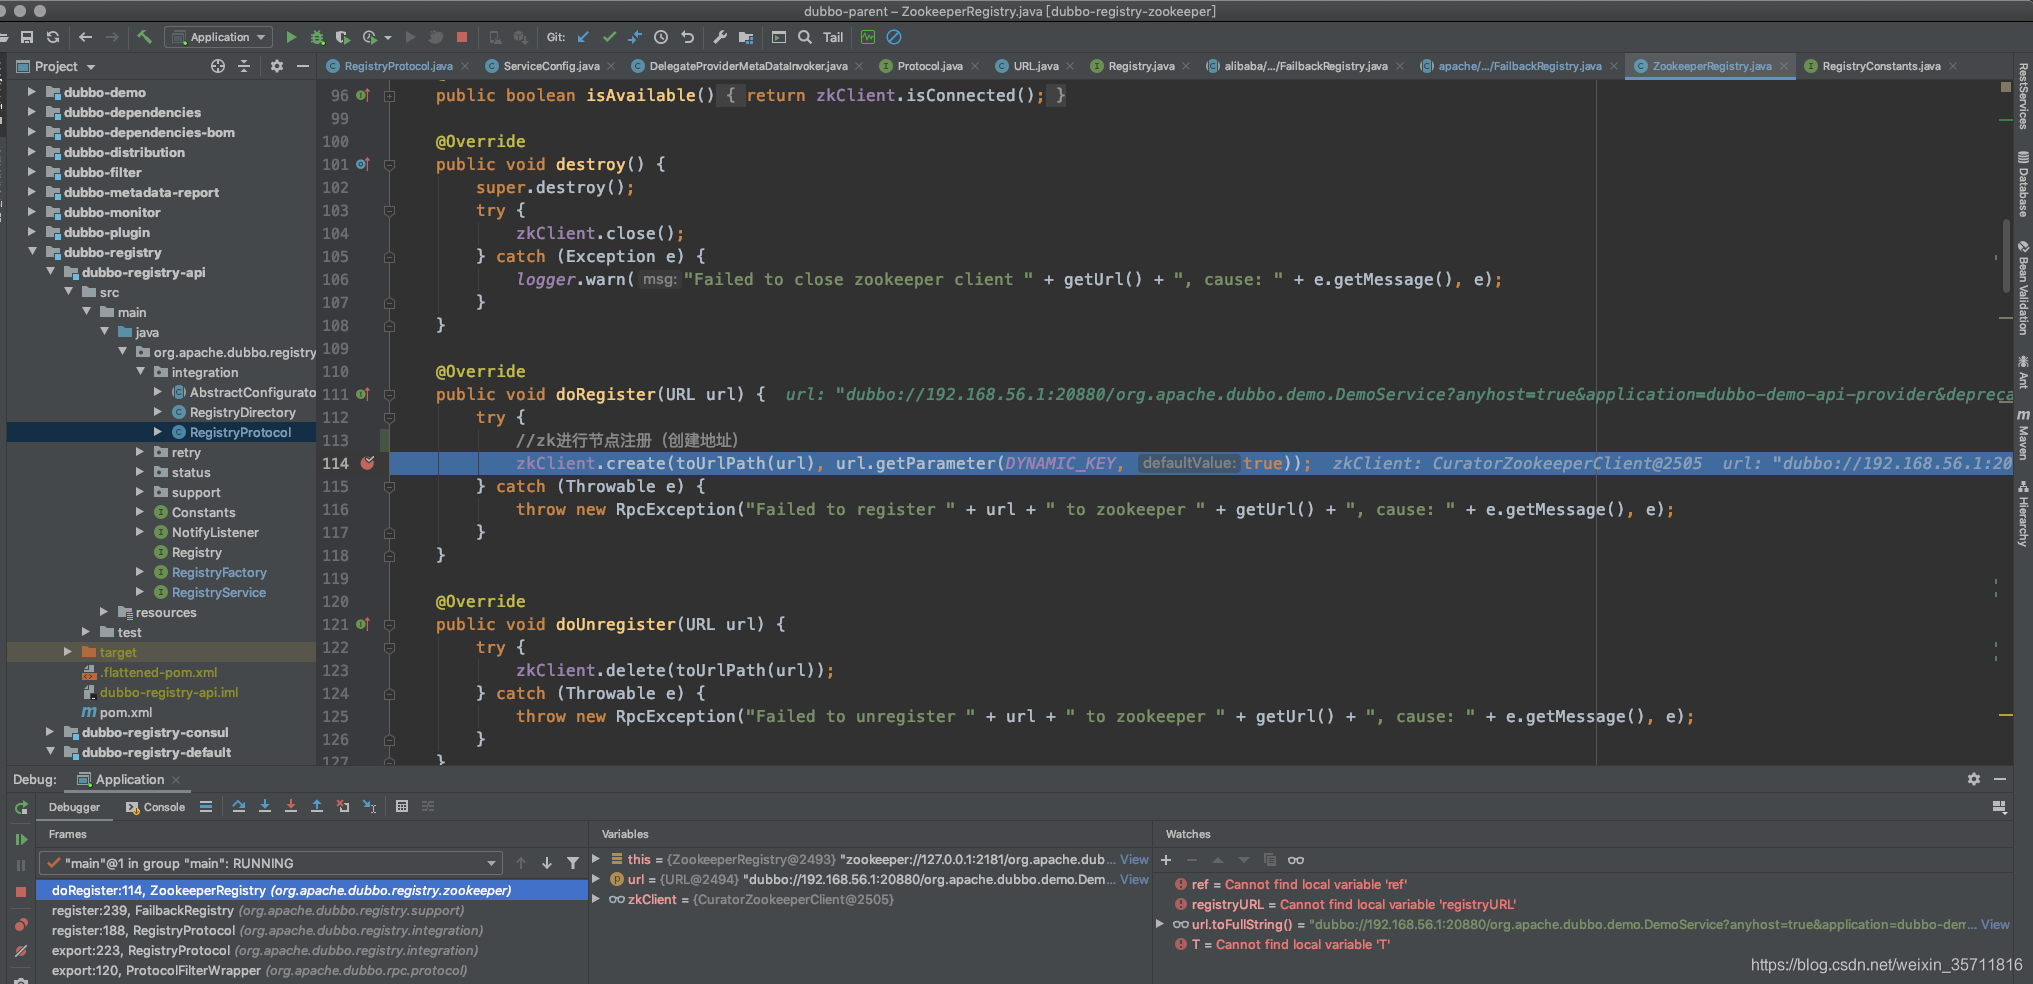Select frame register:239, FailbackRegistry
This screenshot has height=984, width=2033.
pyautogui.click(x=312, y=910)
